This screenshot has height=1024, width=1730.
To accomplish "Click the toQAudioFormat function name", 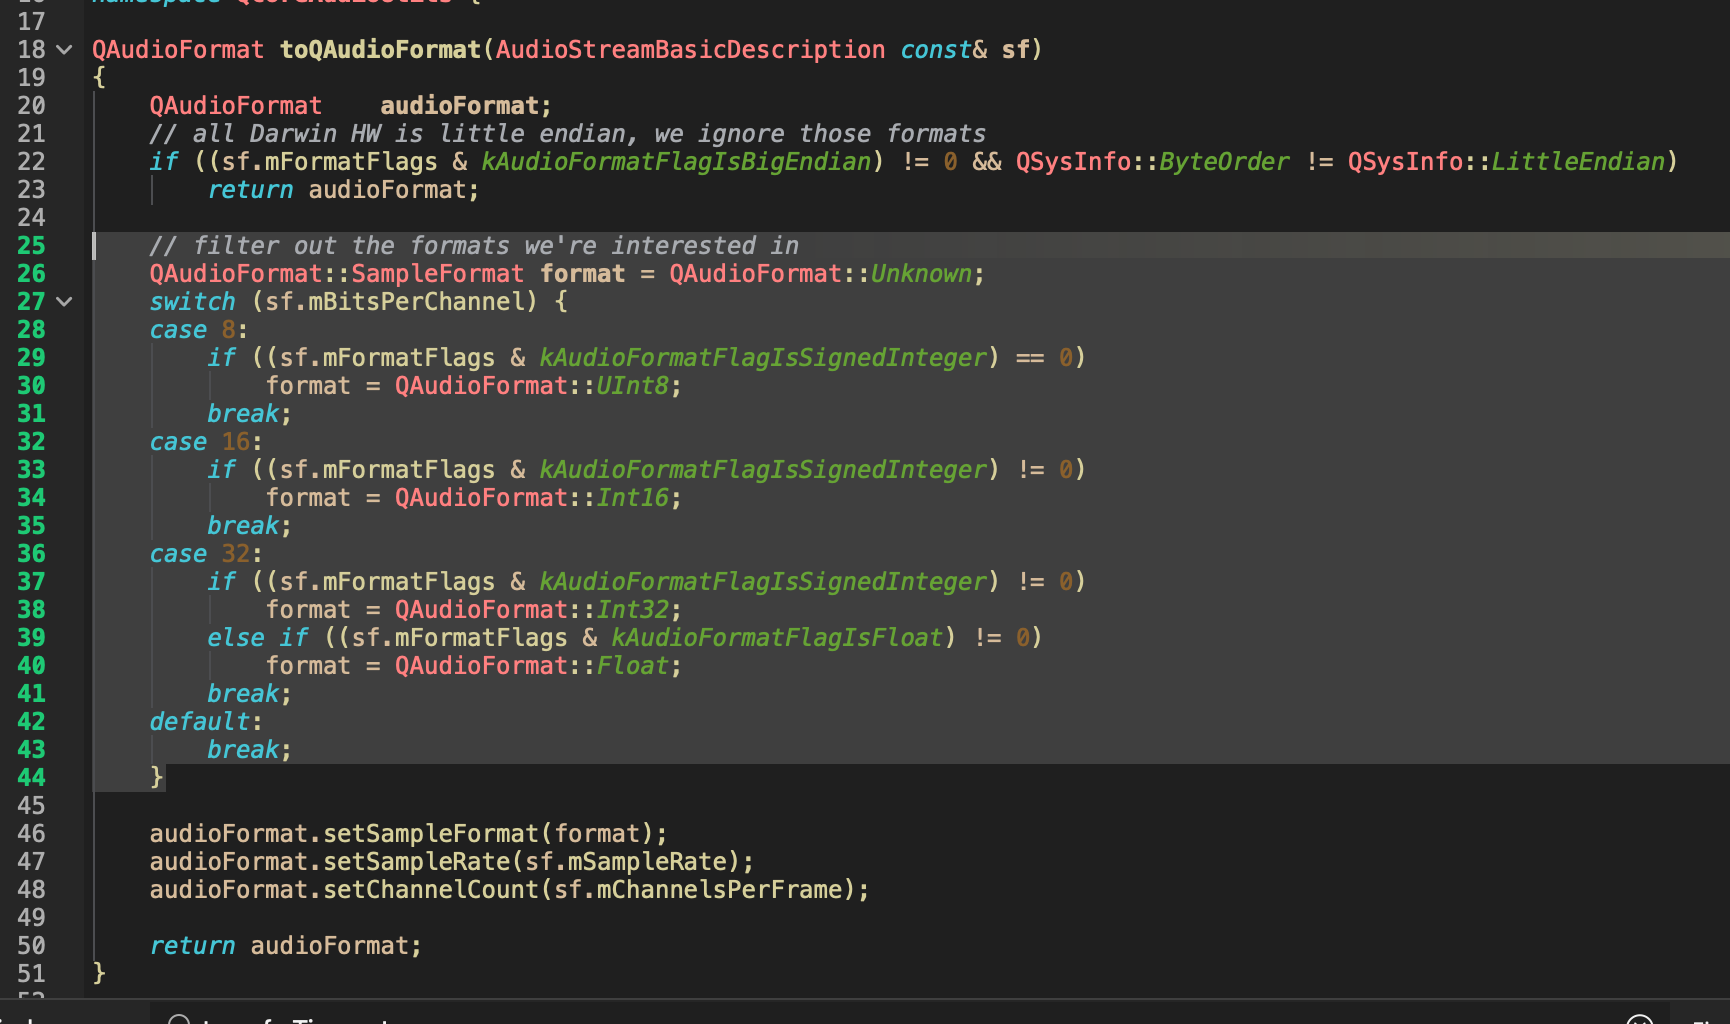I will click(x=380, y=50).
